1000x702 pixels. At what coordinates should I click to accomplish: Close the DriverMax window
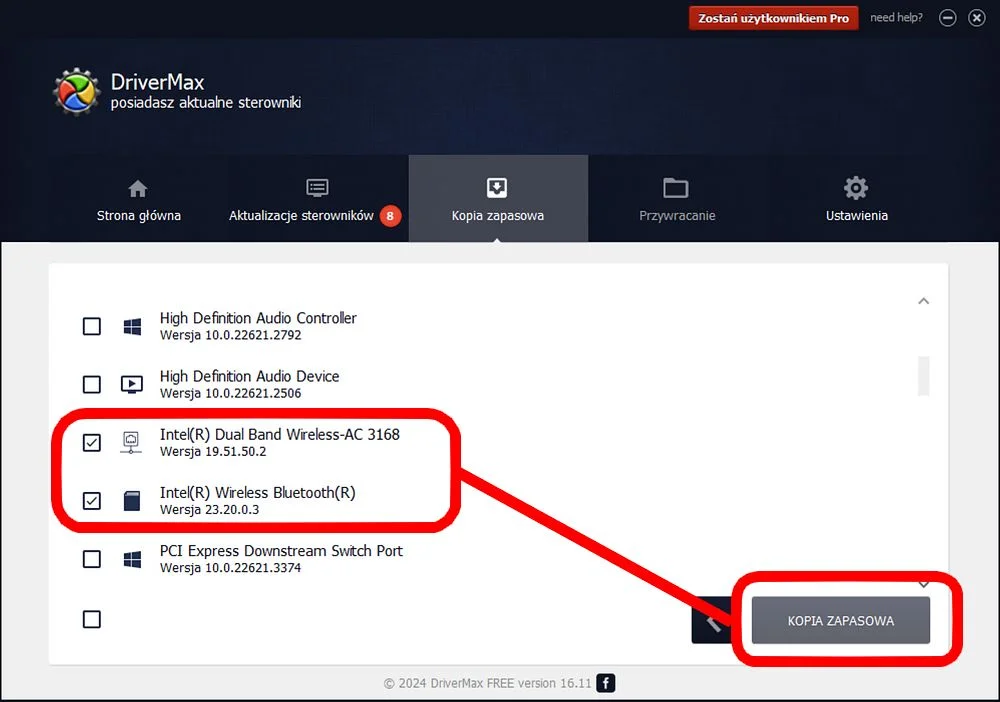[x=976, y=18]
